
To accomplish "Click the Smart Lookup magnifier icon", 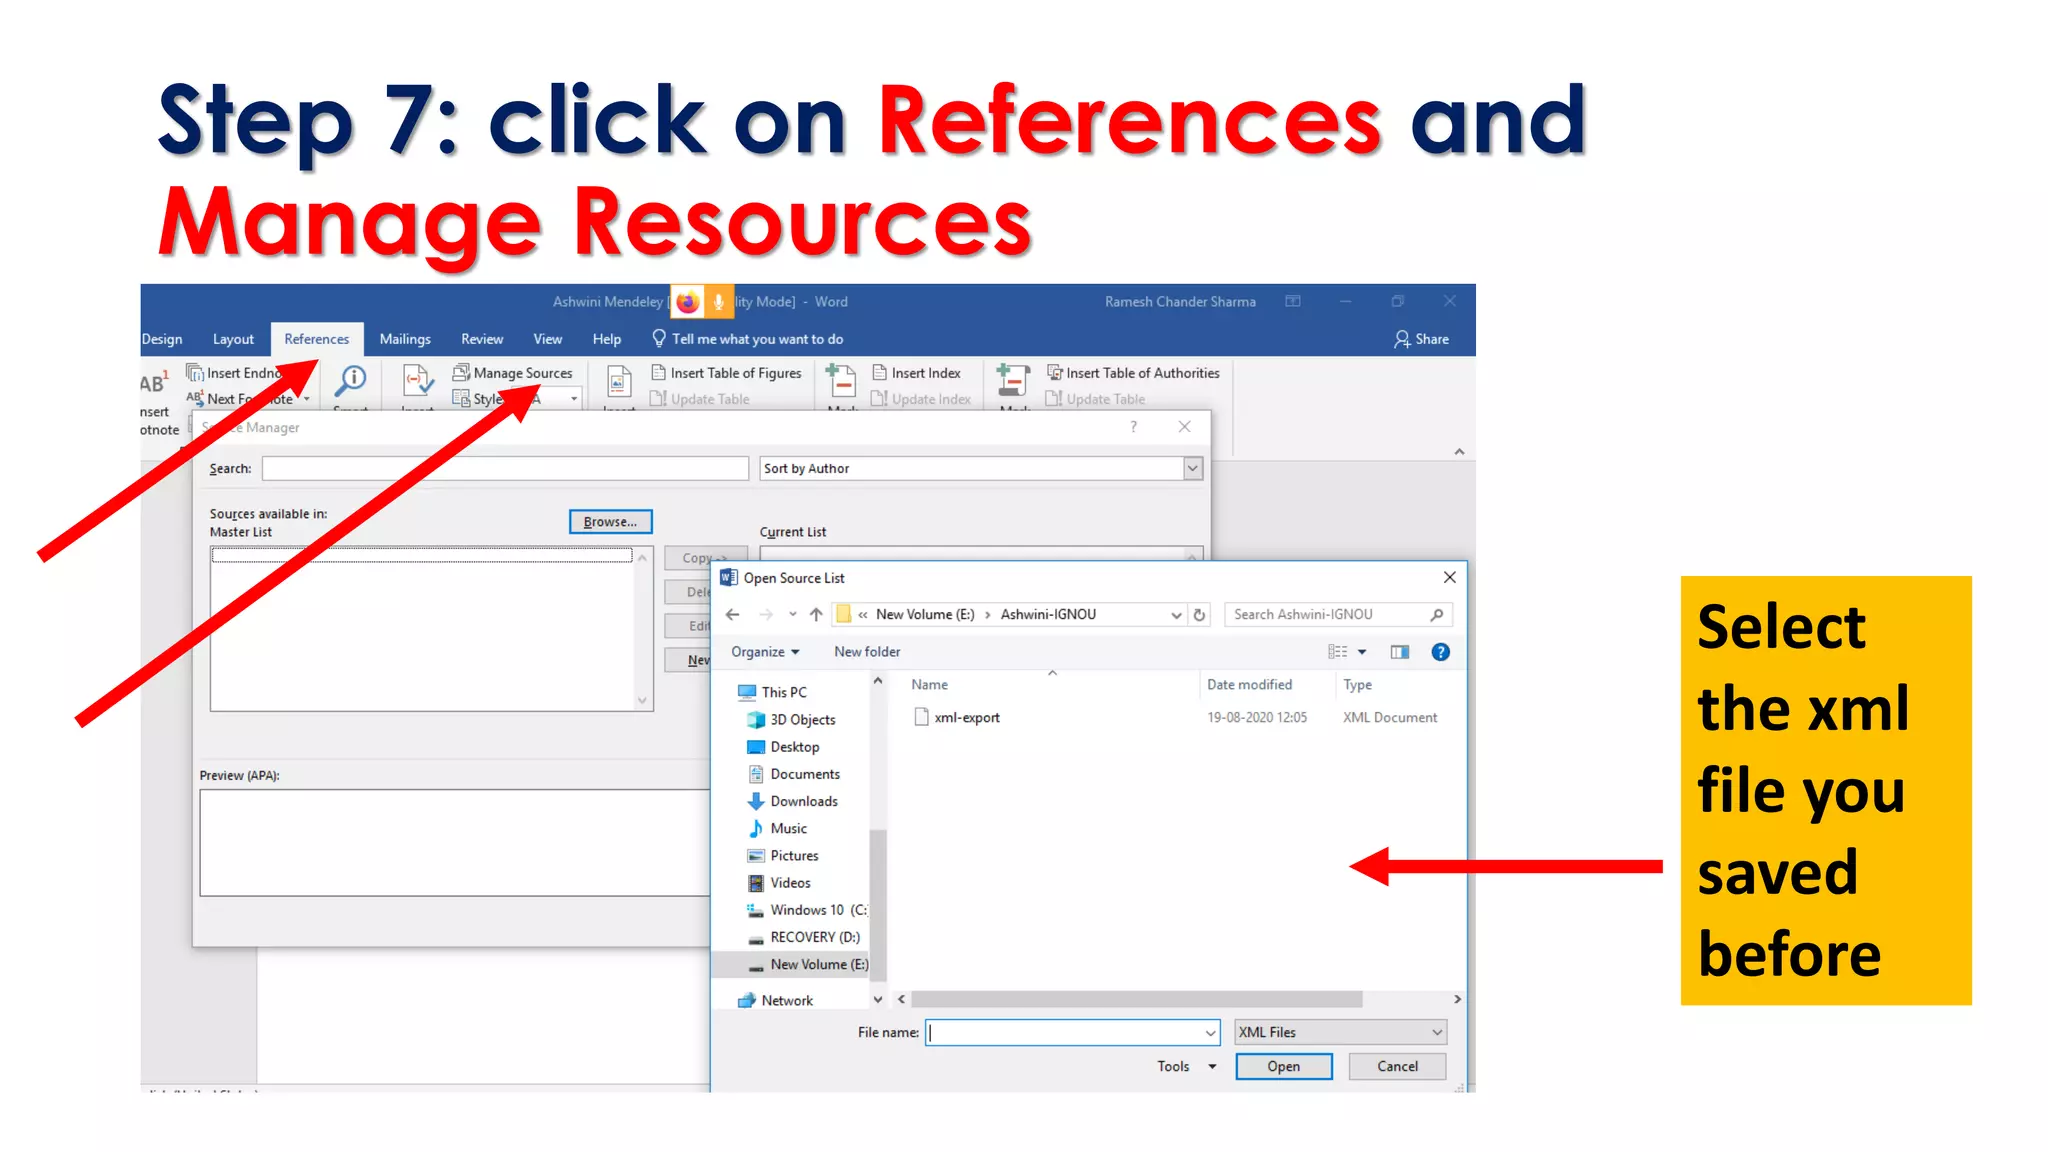I will point(351,381).
